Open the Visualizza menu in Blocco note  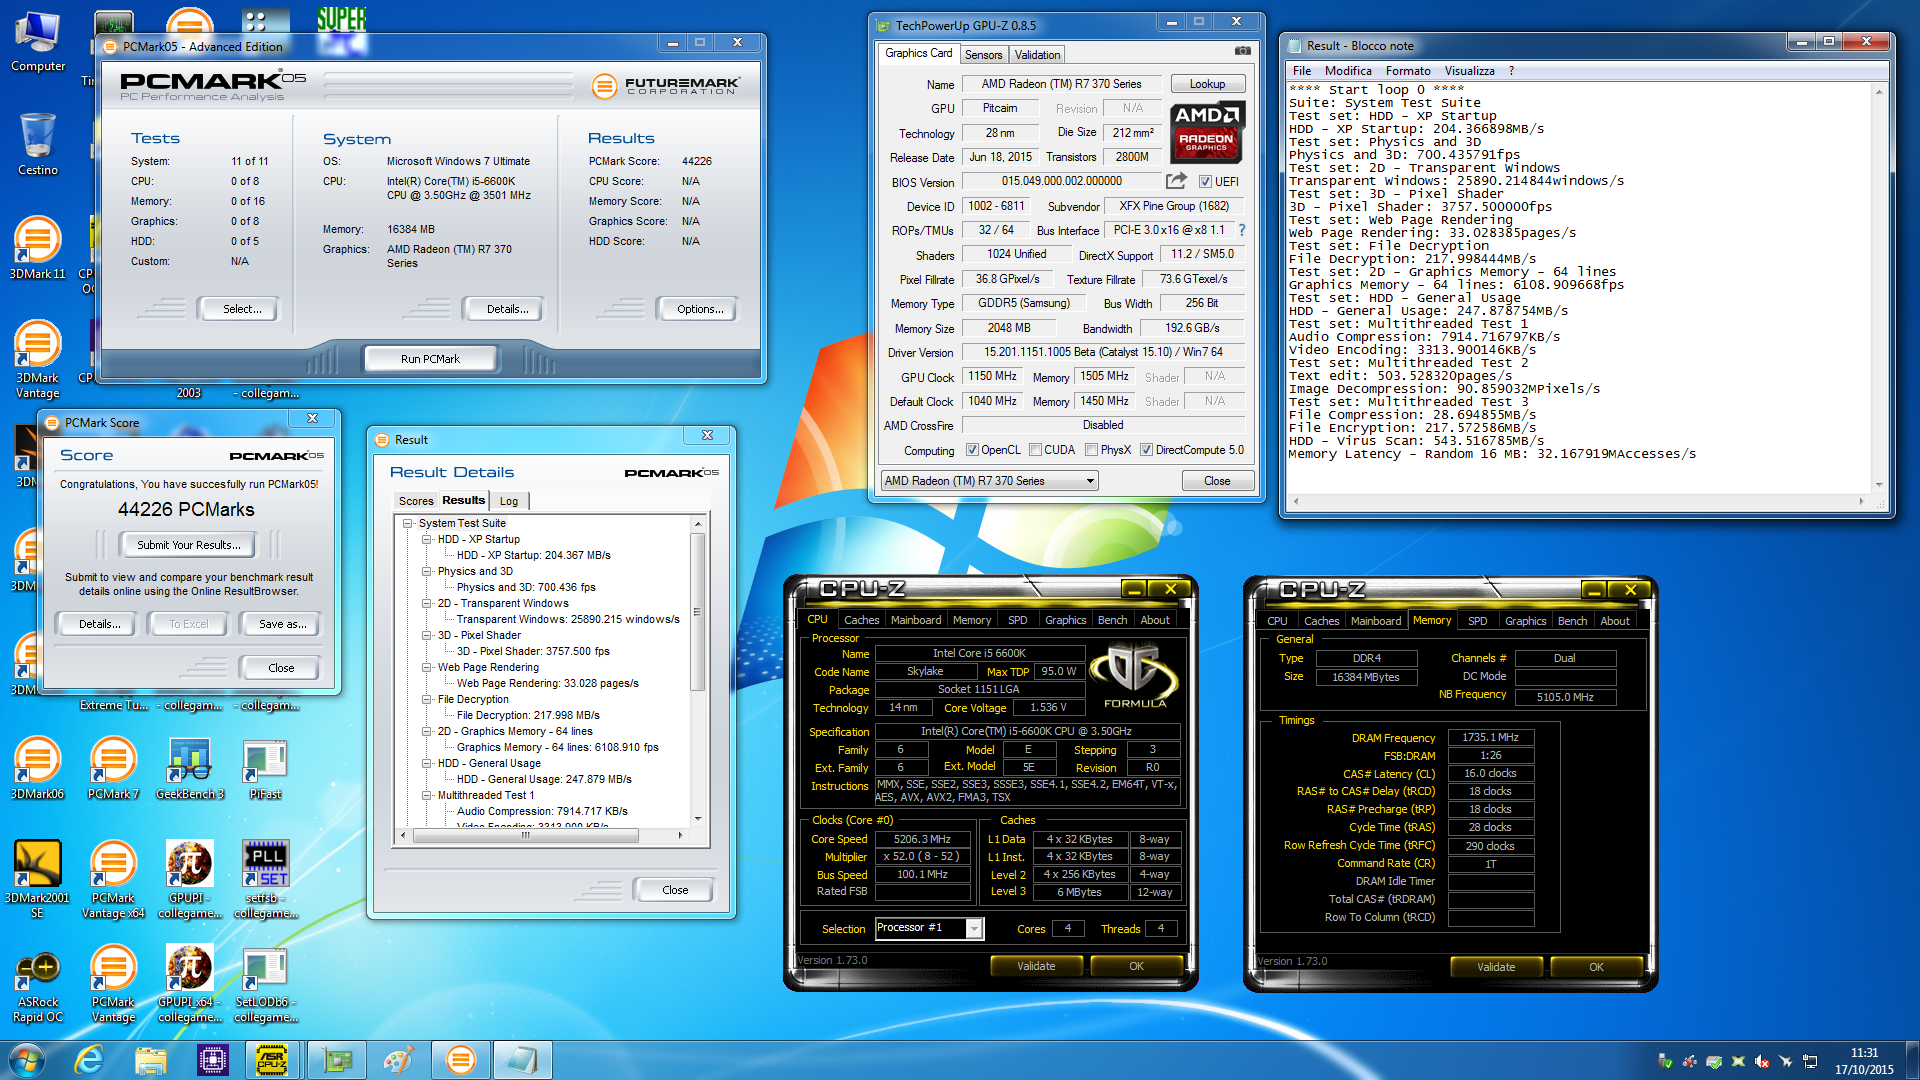1469,71
